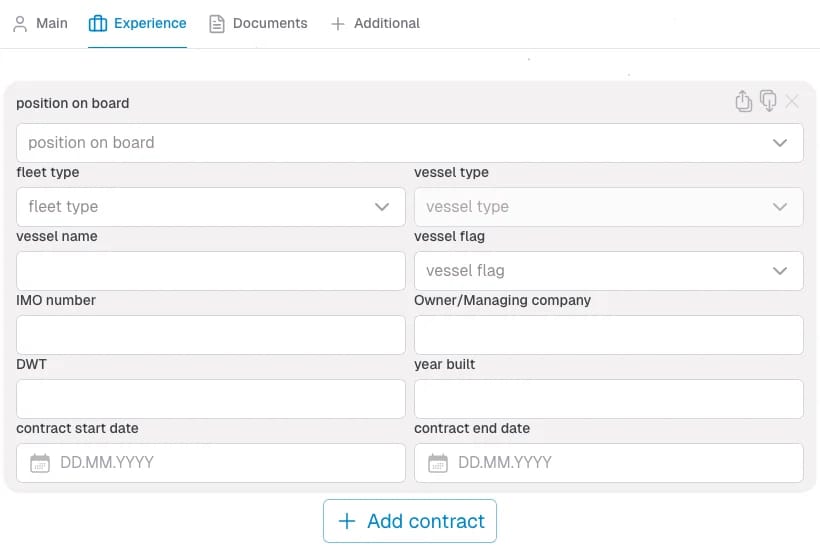Click the DWT text field
The height and width of the screenshot is (555, 820).
click(x=211, y=399)
